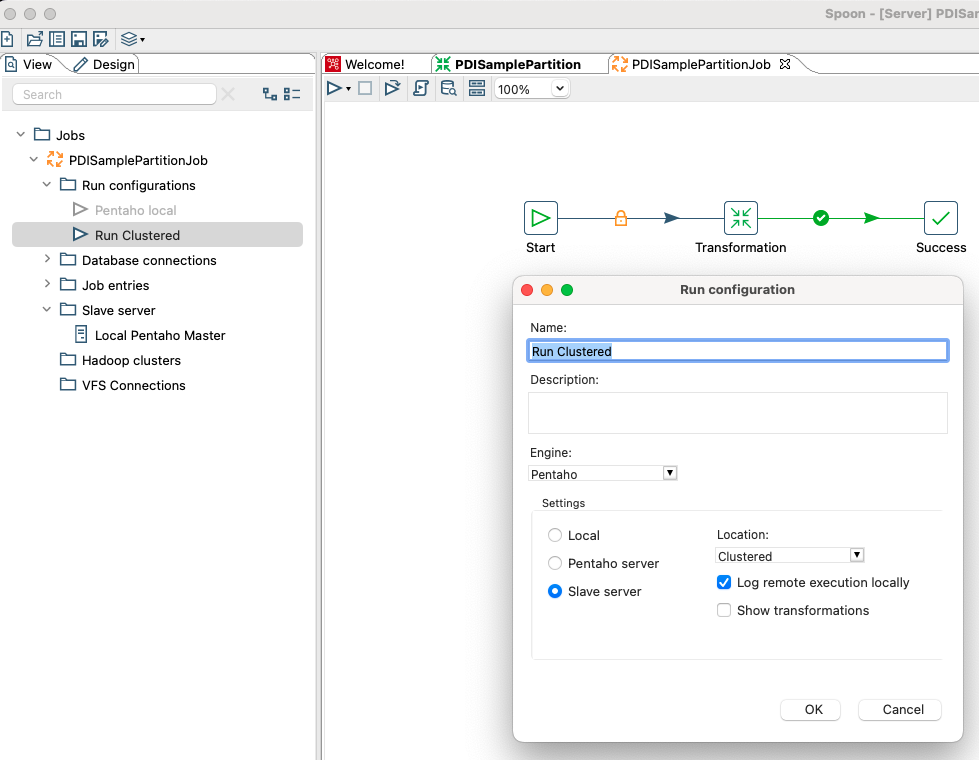Click the Save file icon in main toolbar
979x760 pixels.
(x=80, y=37)
